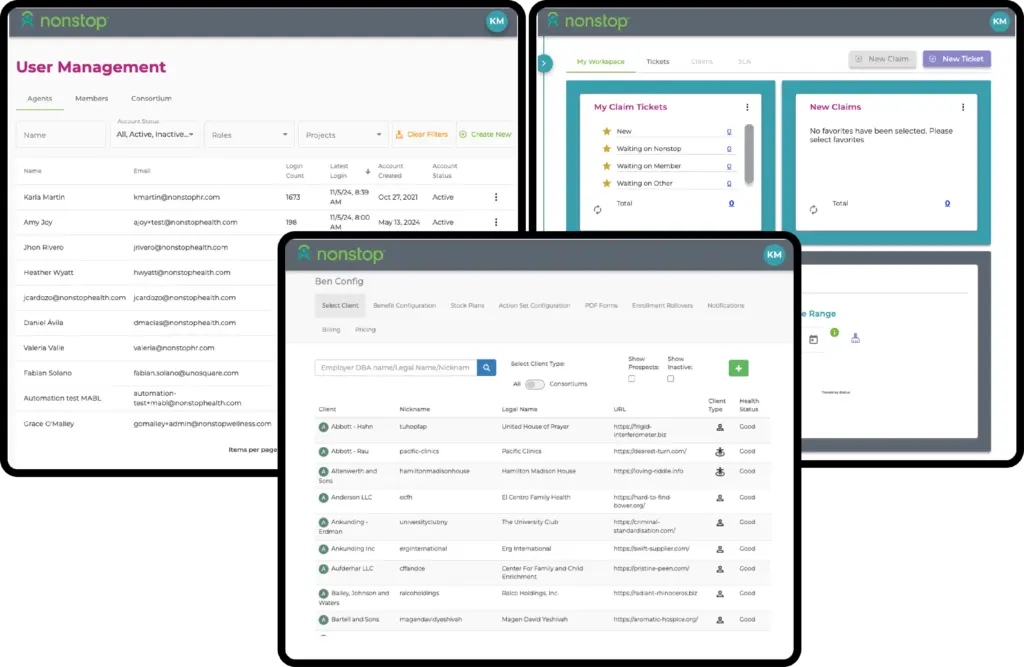
Task: Go to the Tickets tab in the workspace
Action: point(659,60)
